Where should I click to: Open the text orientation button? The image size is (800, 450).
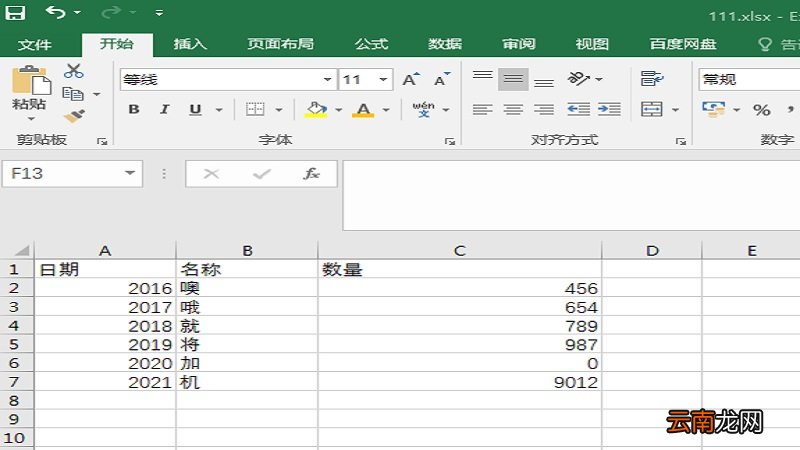[x=579, y=79]
